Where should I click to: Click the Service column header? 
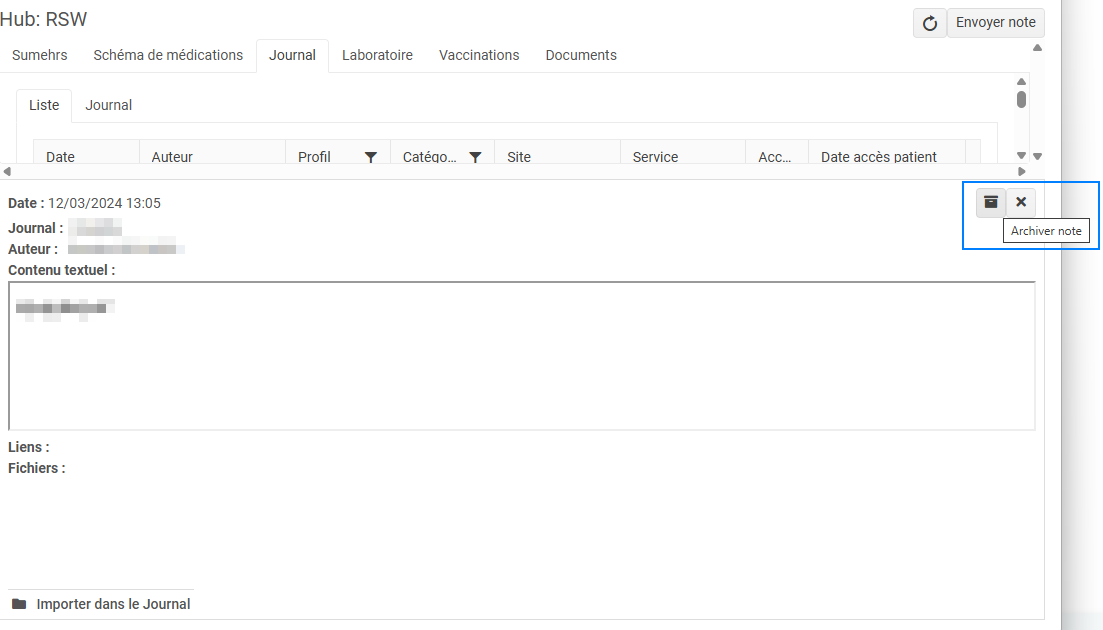[655, 157]
